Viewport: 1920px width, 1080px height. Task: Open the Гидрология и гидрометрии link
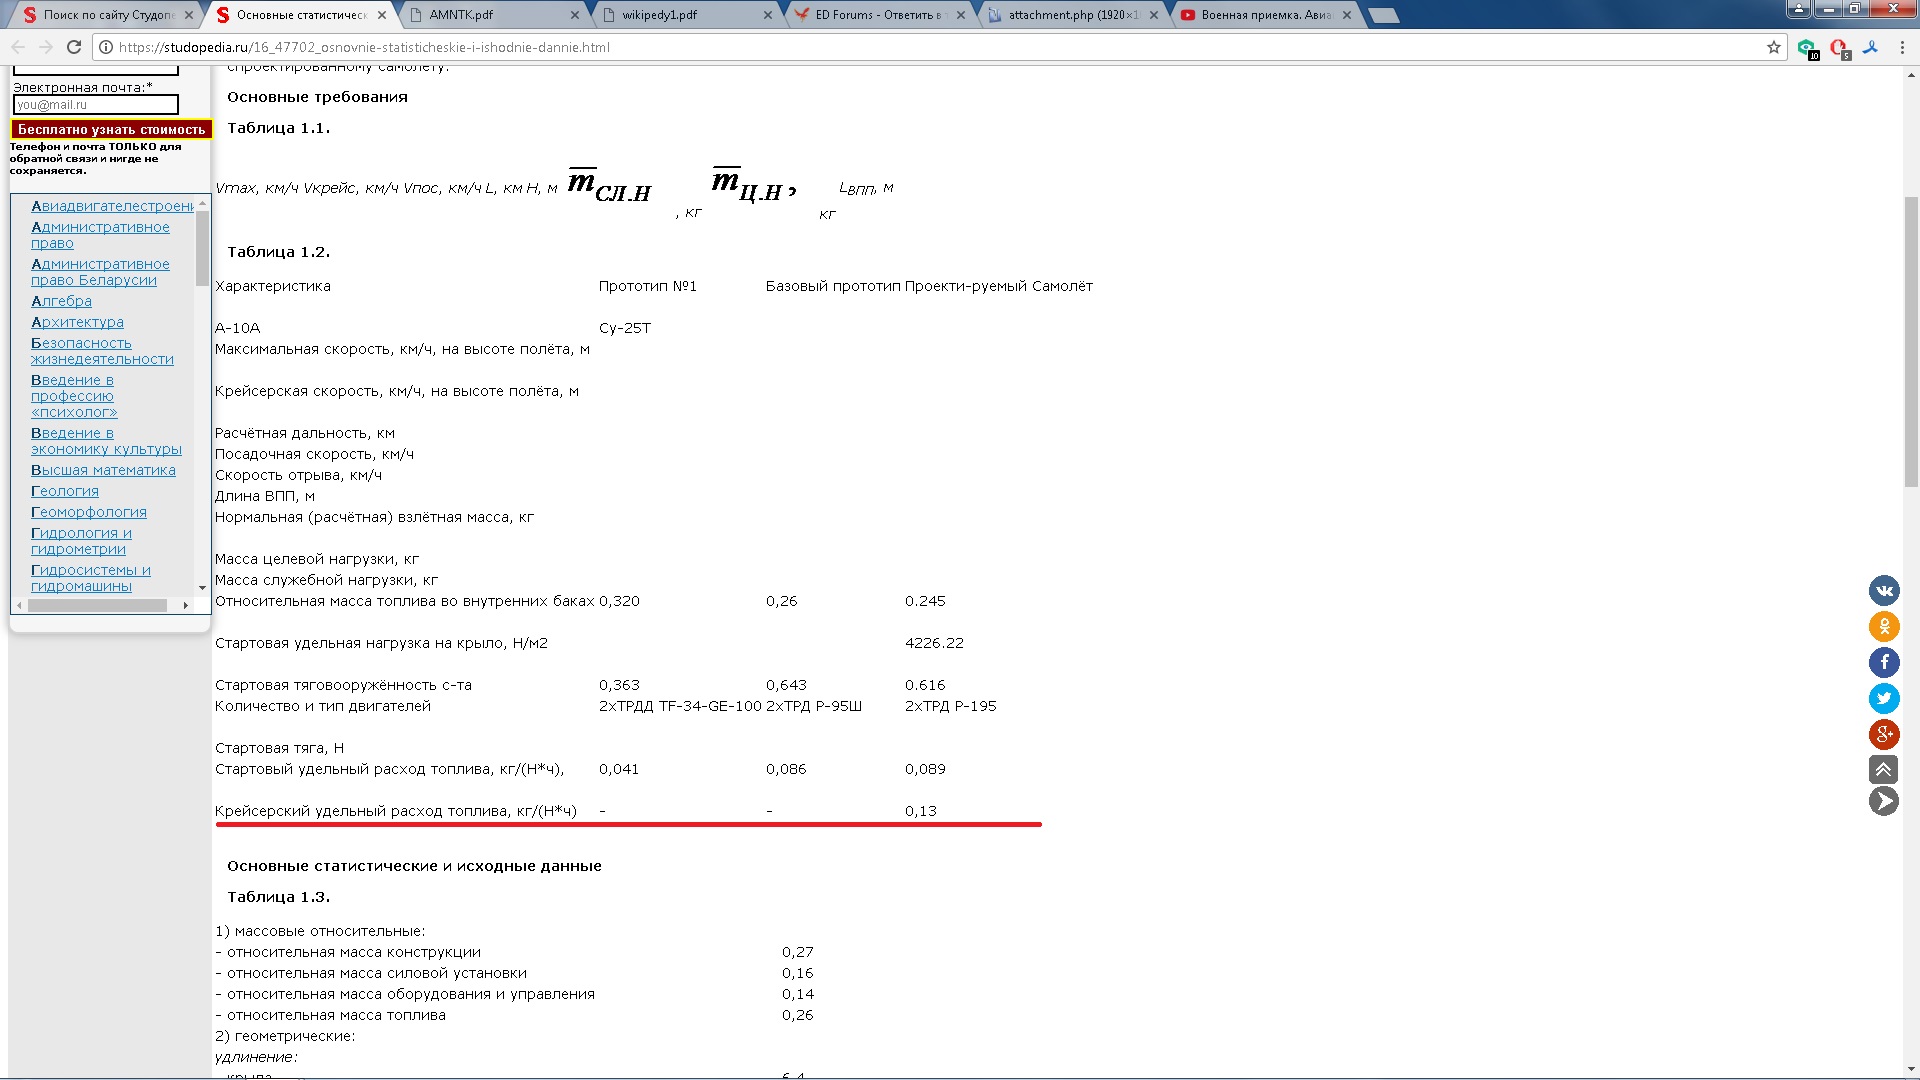(x=81, y=541)
